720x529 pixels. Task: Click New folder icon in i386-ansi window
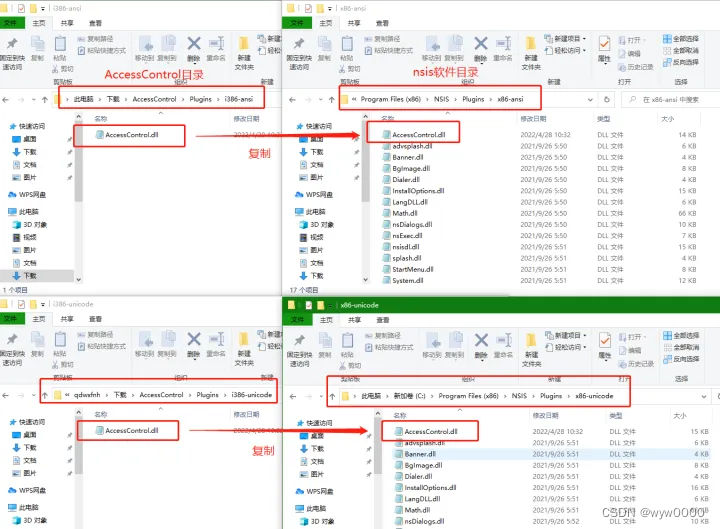pos(244,53)
